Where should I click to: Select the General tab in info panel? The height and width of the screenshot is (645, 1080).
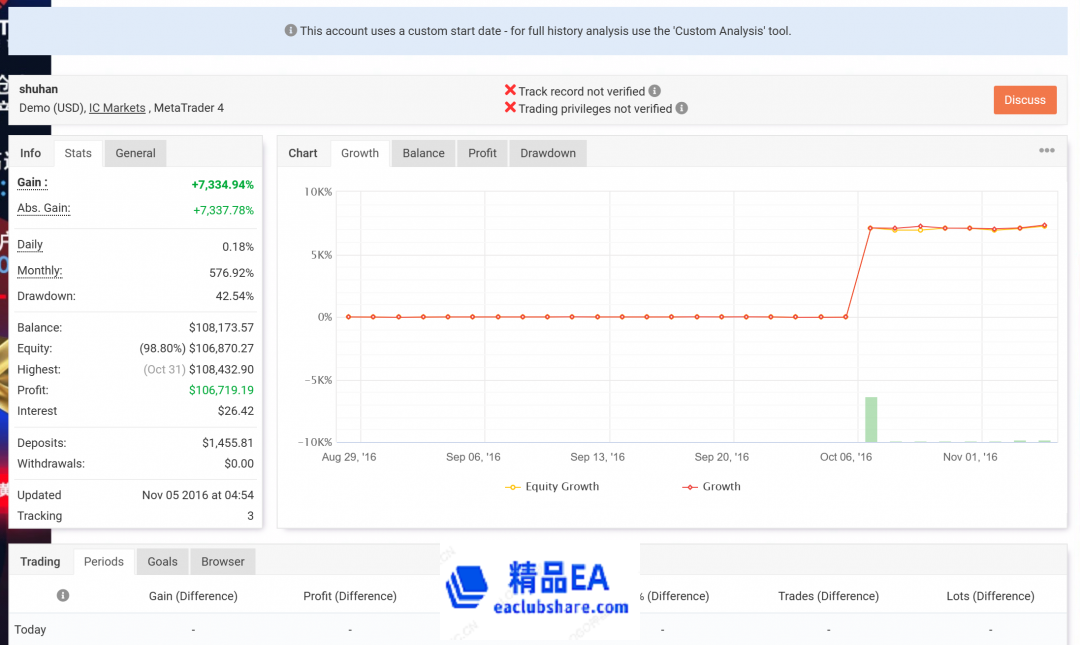(x=135, y=153)
